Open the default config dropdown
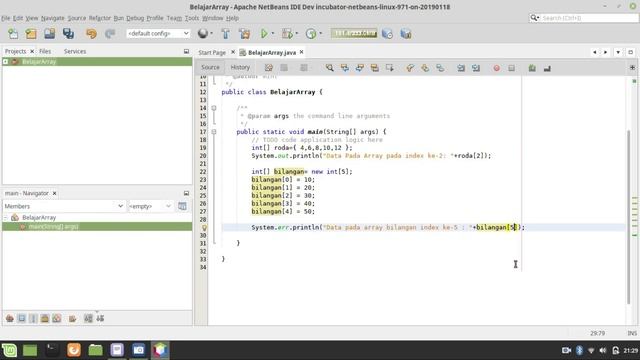 tap(158, 33)
